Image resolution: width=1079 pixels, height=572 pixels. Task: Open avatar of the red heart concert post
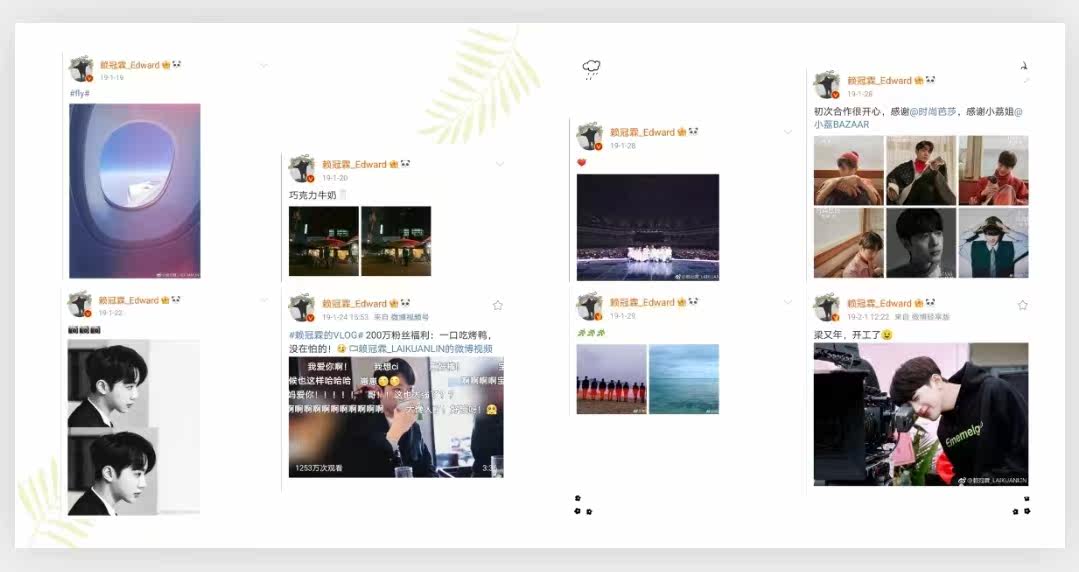point(589,136)
